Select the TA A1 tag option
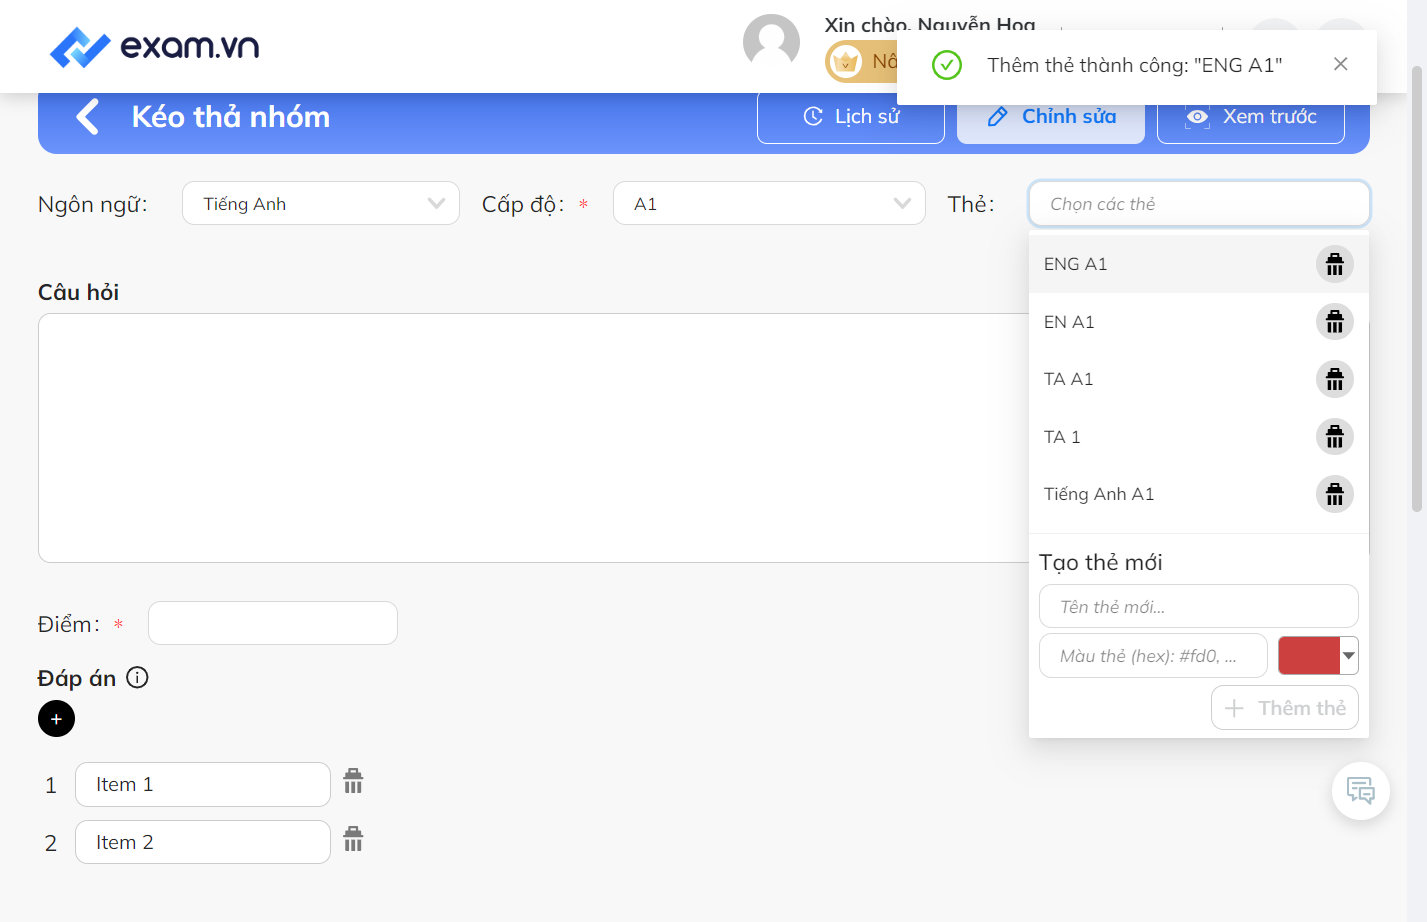Viewport: 1427px width, 922px height. click(1199, 379)
